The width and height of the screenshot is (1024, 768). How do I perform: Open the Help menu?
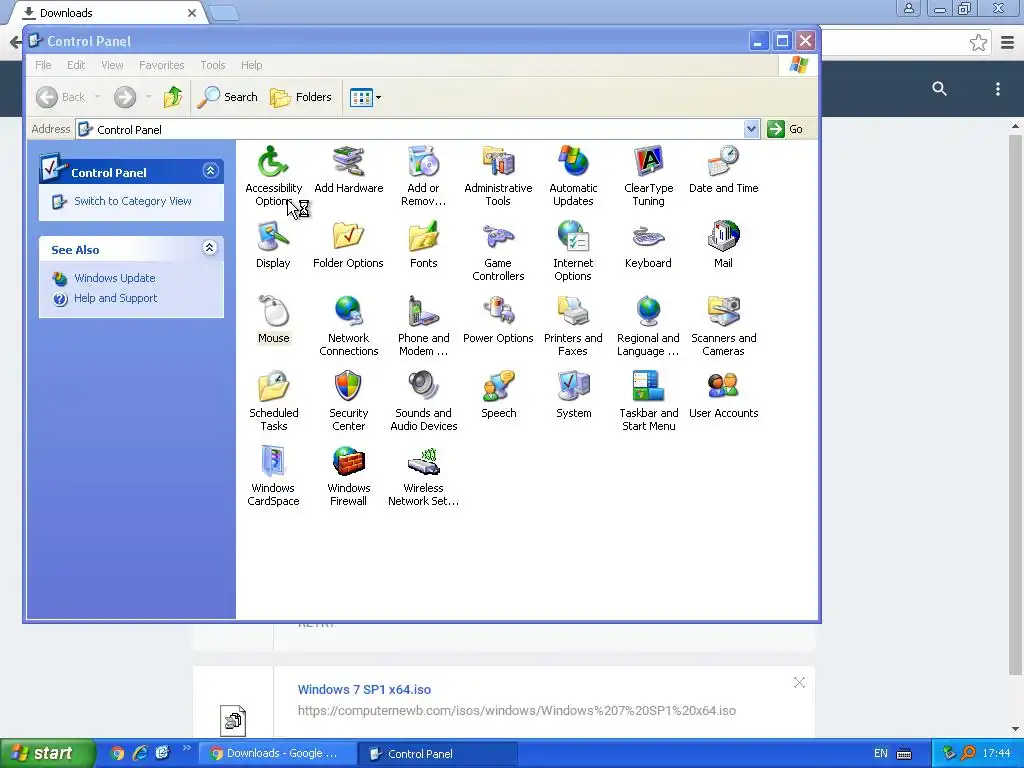(251, 65)
